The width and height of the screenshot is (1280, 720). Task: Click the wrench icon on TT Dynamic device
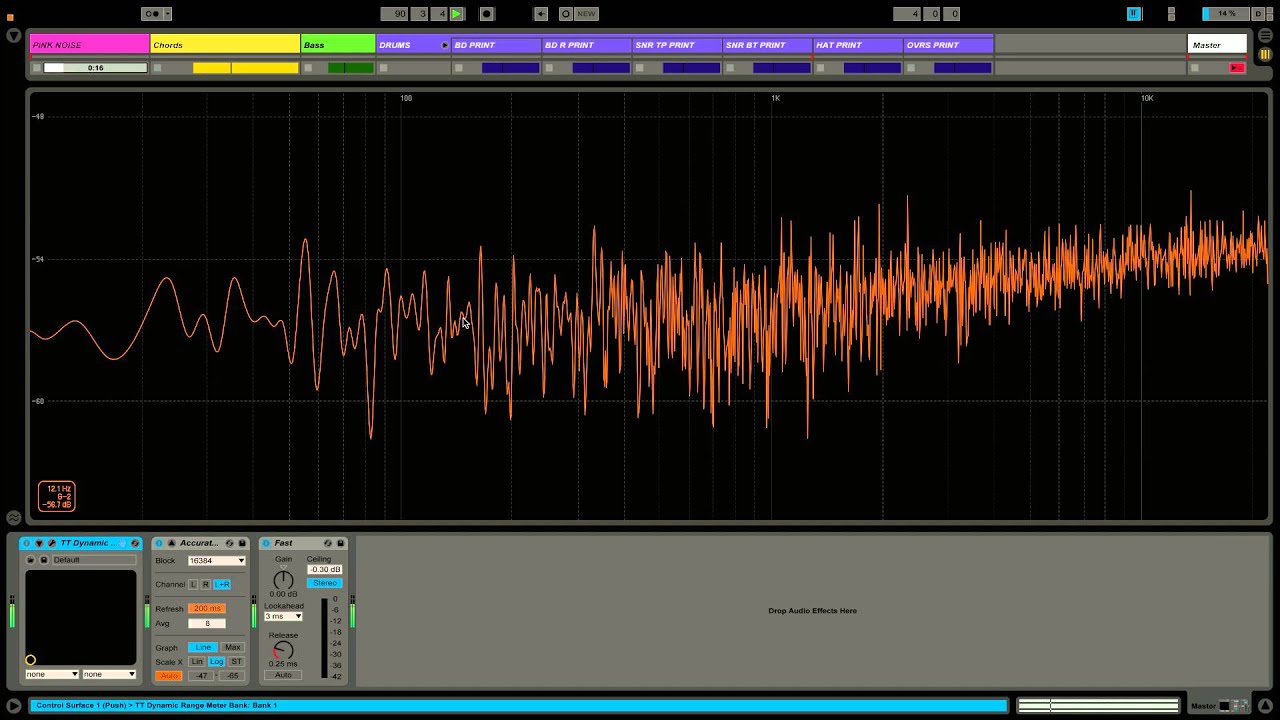tap(52, 543)
